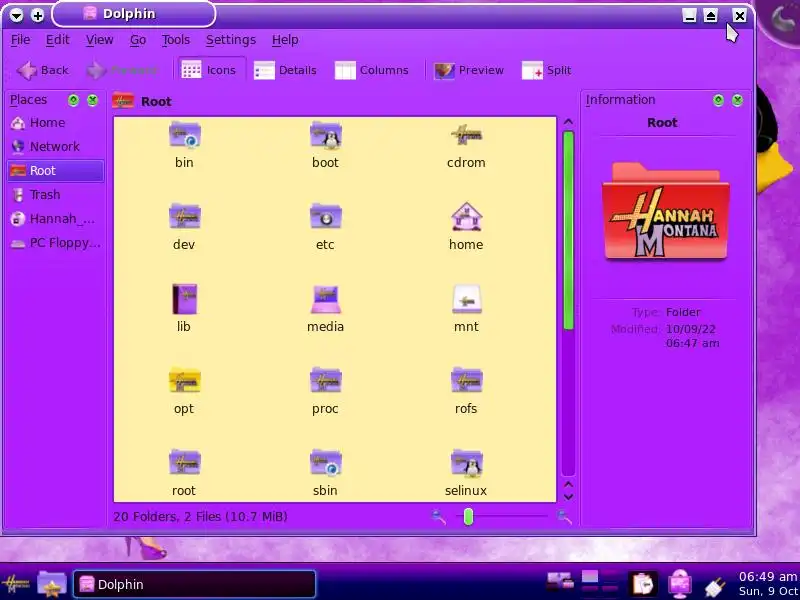Click Hannah Montana folder preview image
This screenshot has width=800, height=600.
665,211
